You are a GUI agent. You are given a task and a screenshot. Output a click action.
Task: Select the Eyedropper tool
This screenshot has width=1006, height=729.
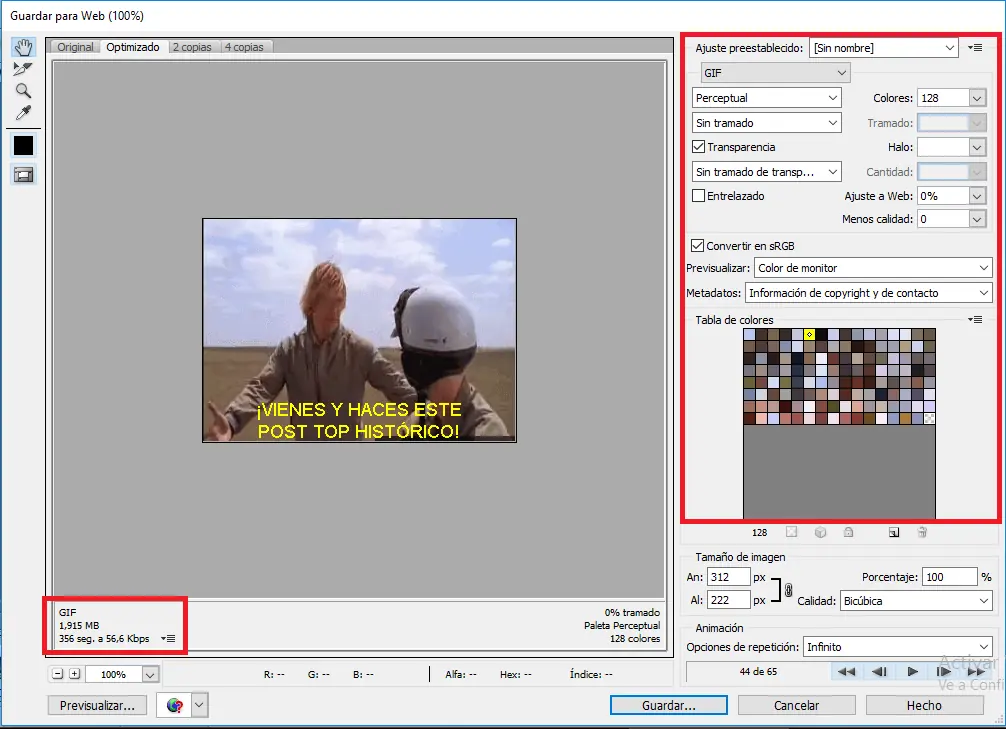coord(23,113)
